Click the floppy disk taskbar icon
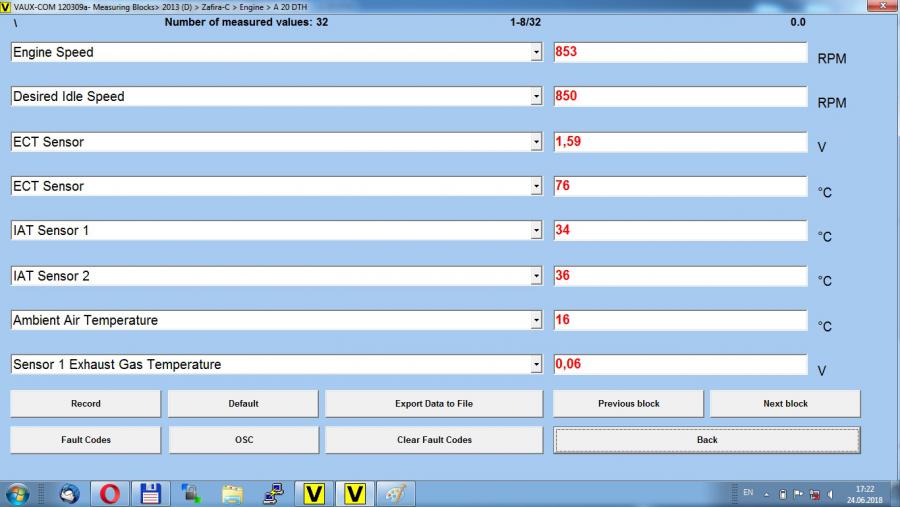The image size is (900, 507). (150, 492)
